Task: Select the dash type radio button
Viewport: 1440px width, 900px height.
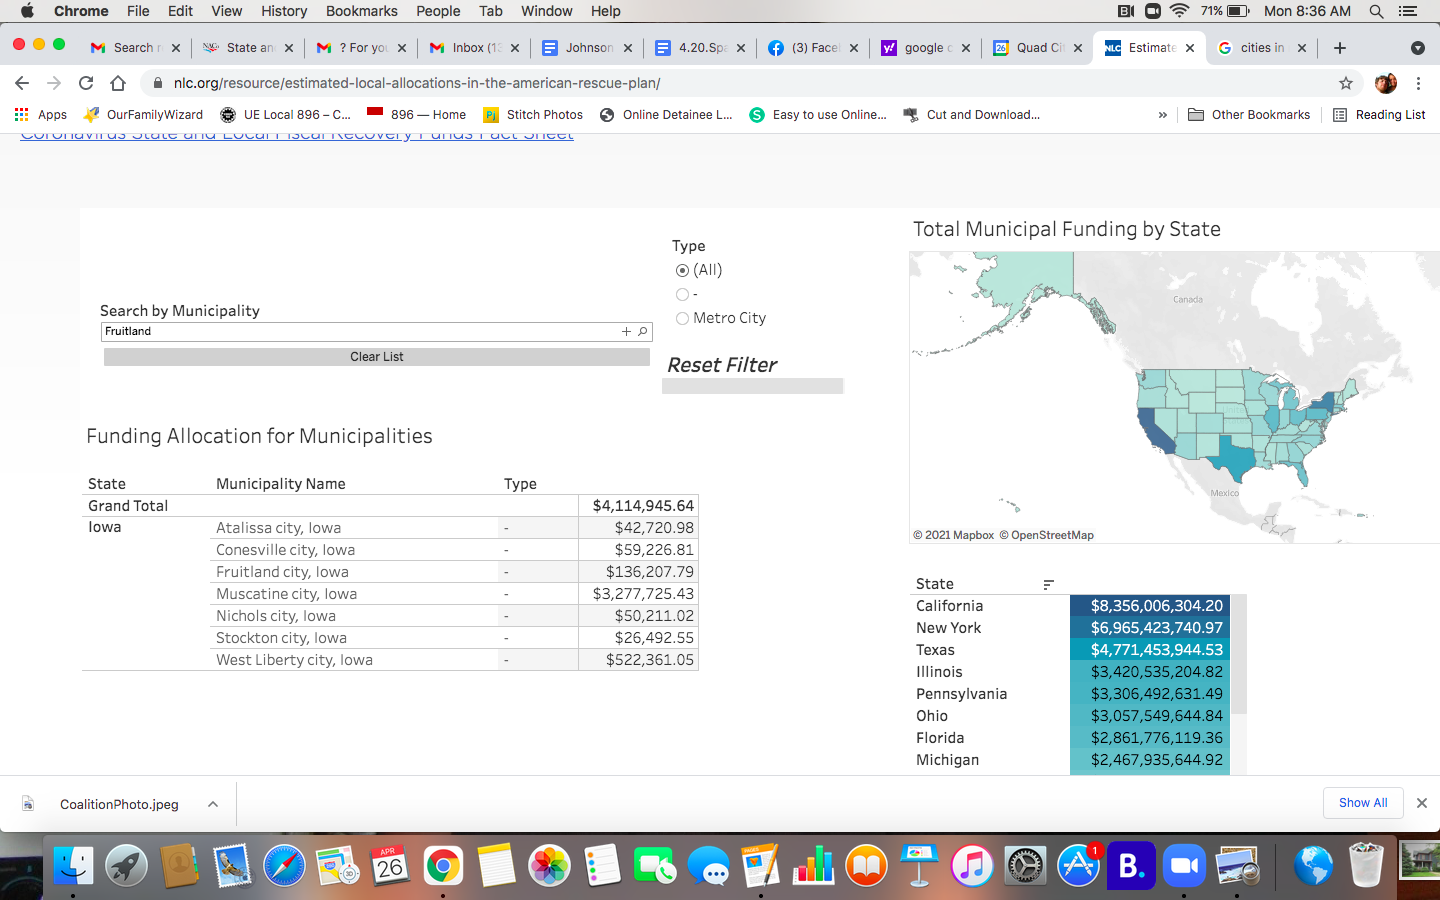Action: pyautogui.click(x=682, y=294)
